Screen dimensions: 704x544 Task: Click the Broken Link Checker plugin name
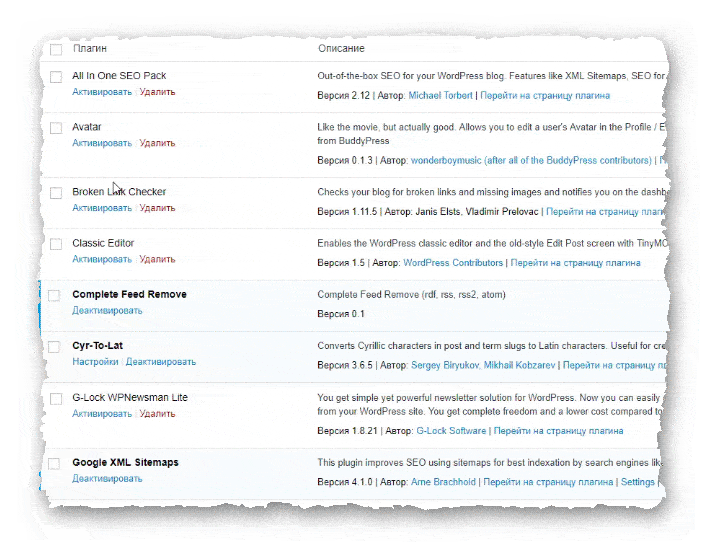(x=119, y=192)
